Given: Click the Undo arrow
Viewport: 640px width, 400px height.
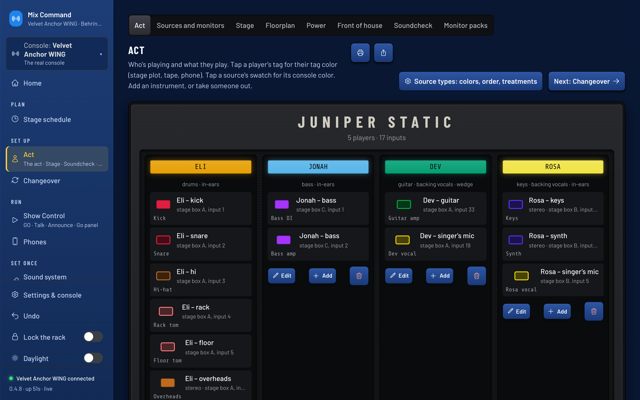Looking at the screenshot, I should pos(15,316).
